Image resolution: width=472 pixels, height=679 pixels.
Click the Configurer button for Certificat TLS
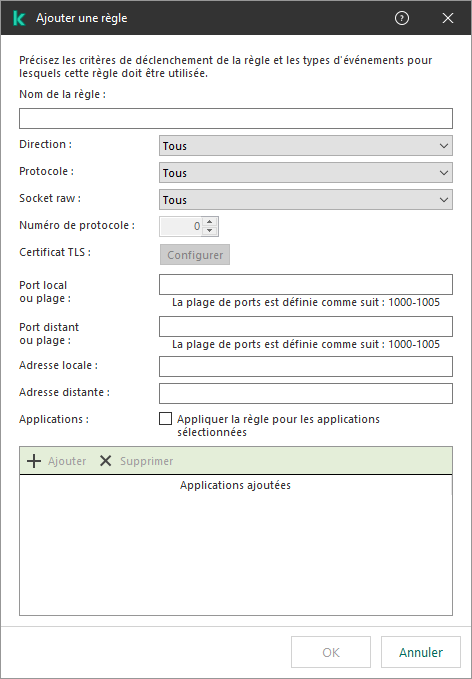[x=195, y=255]
